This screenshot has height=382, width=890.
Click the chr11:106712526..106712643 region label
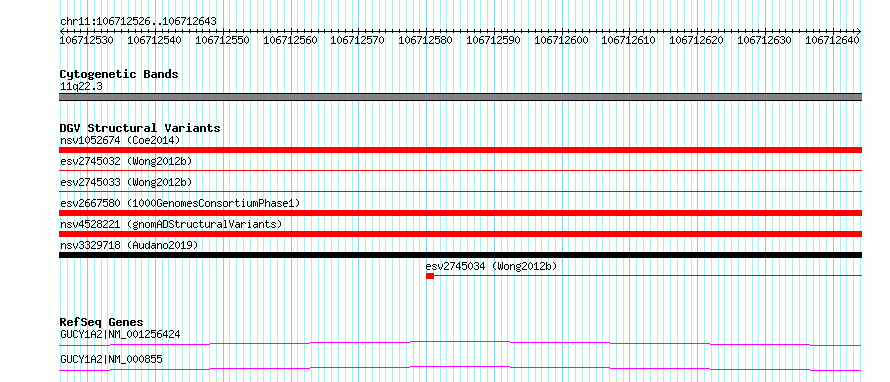click(x=138, y=21)
